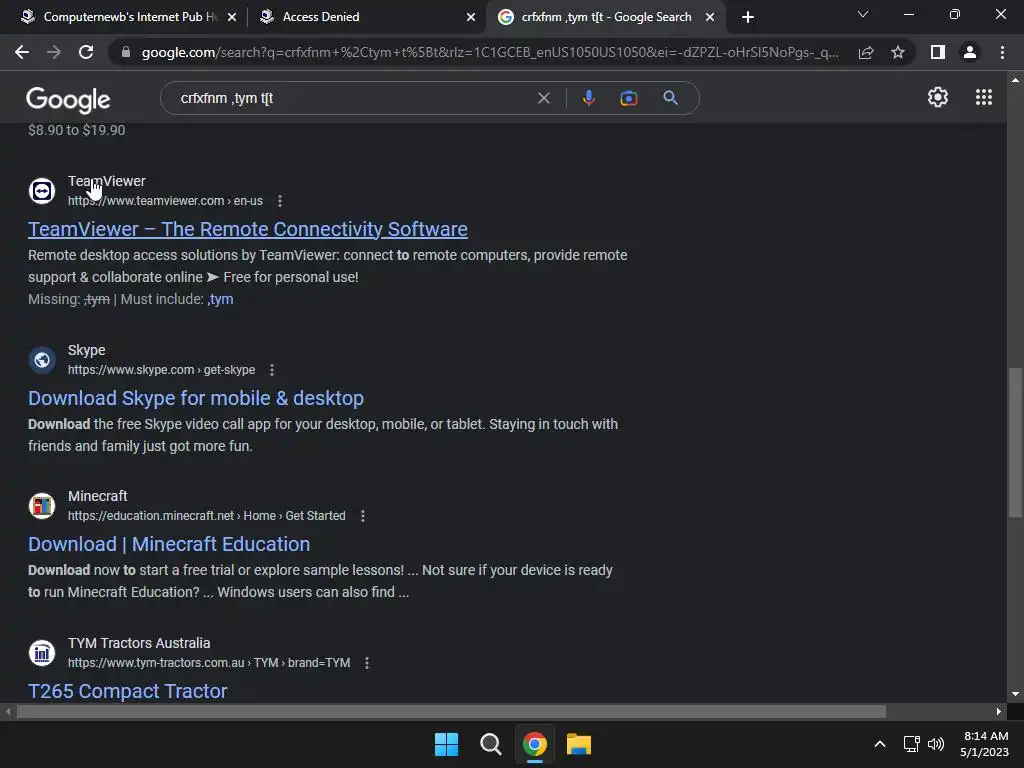Click the vertical scrollbar thumb
The image size is (1024, 768).
pos(1016,442)
